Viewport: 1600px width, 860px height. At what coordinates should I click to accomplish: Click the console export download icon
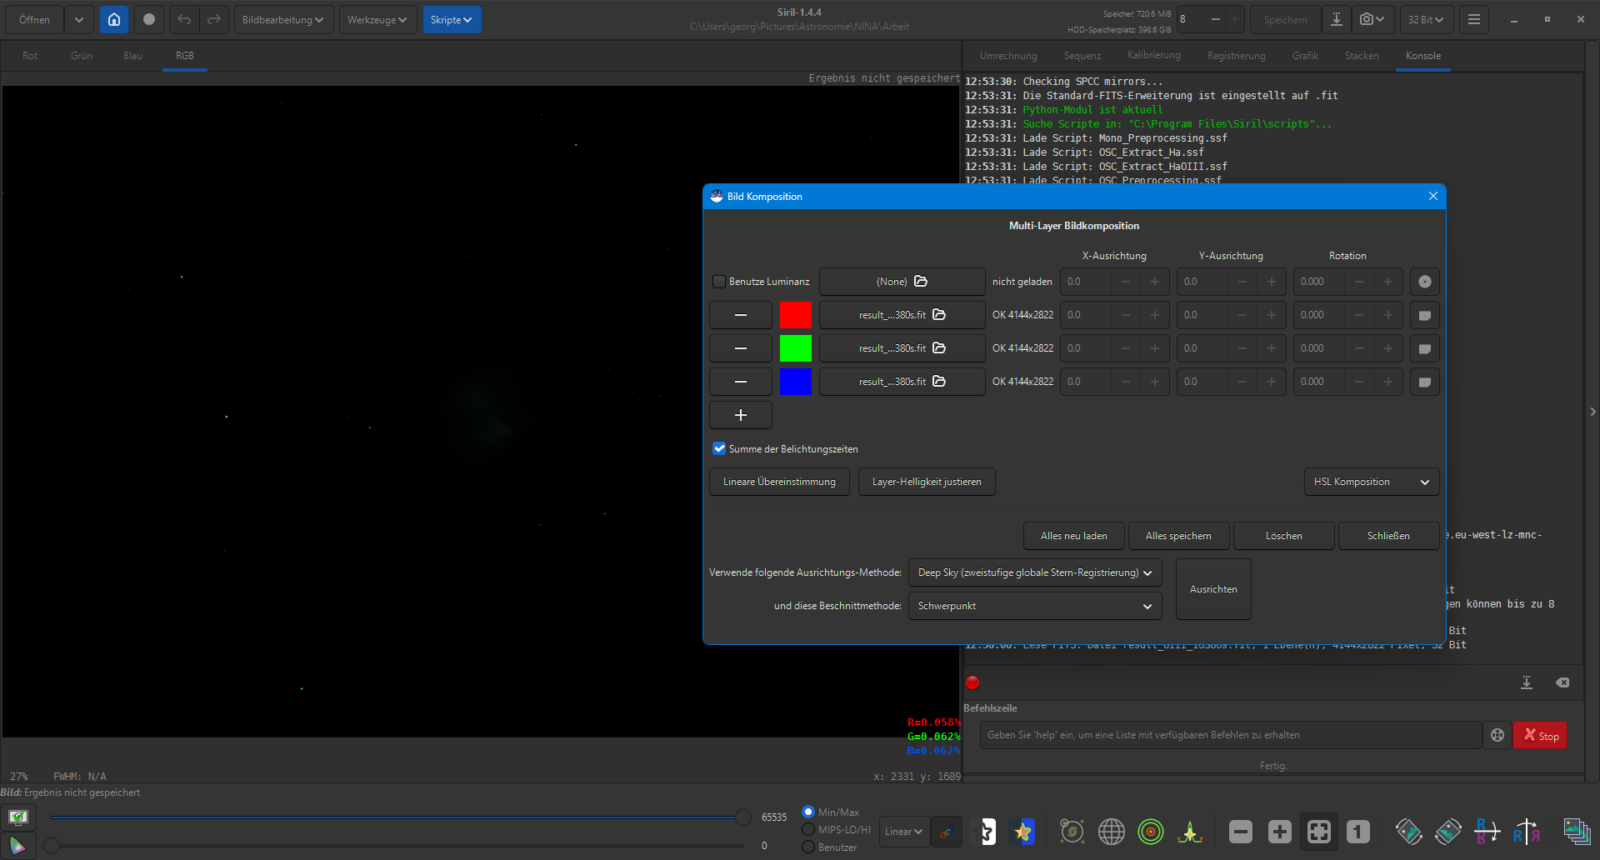[1527, 682]
